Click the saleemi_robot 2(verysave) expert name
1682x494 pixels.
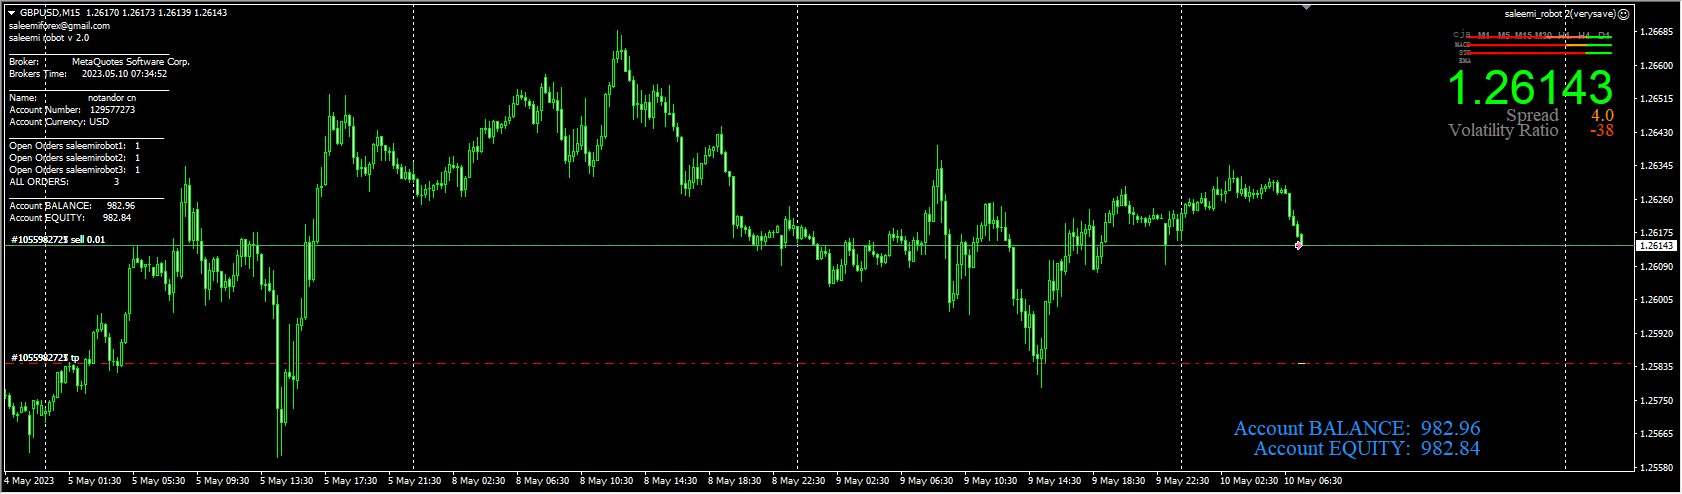point(1560,14)
